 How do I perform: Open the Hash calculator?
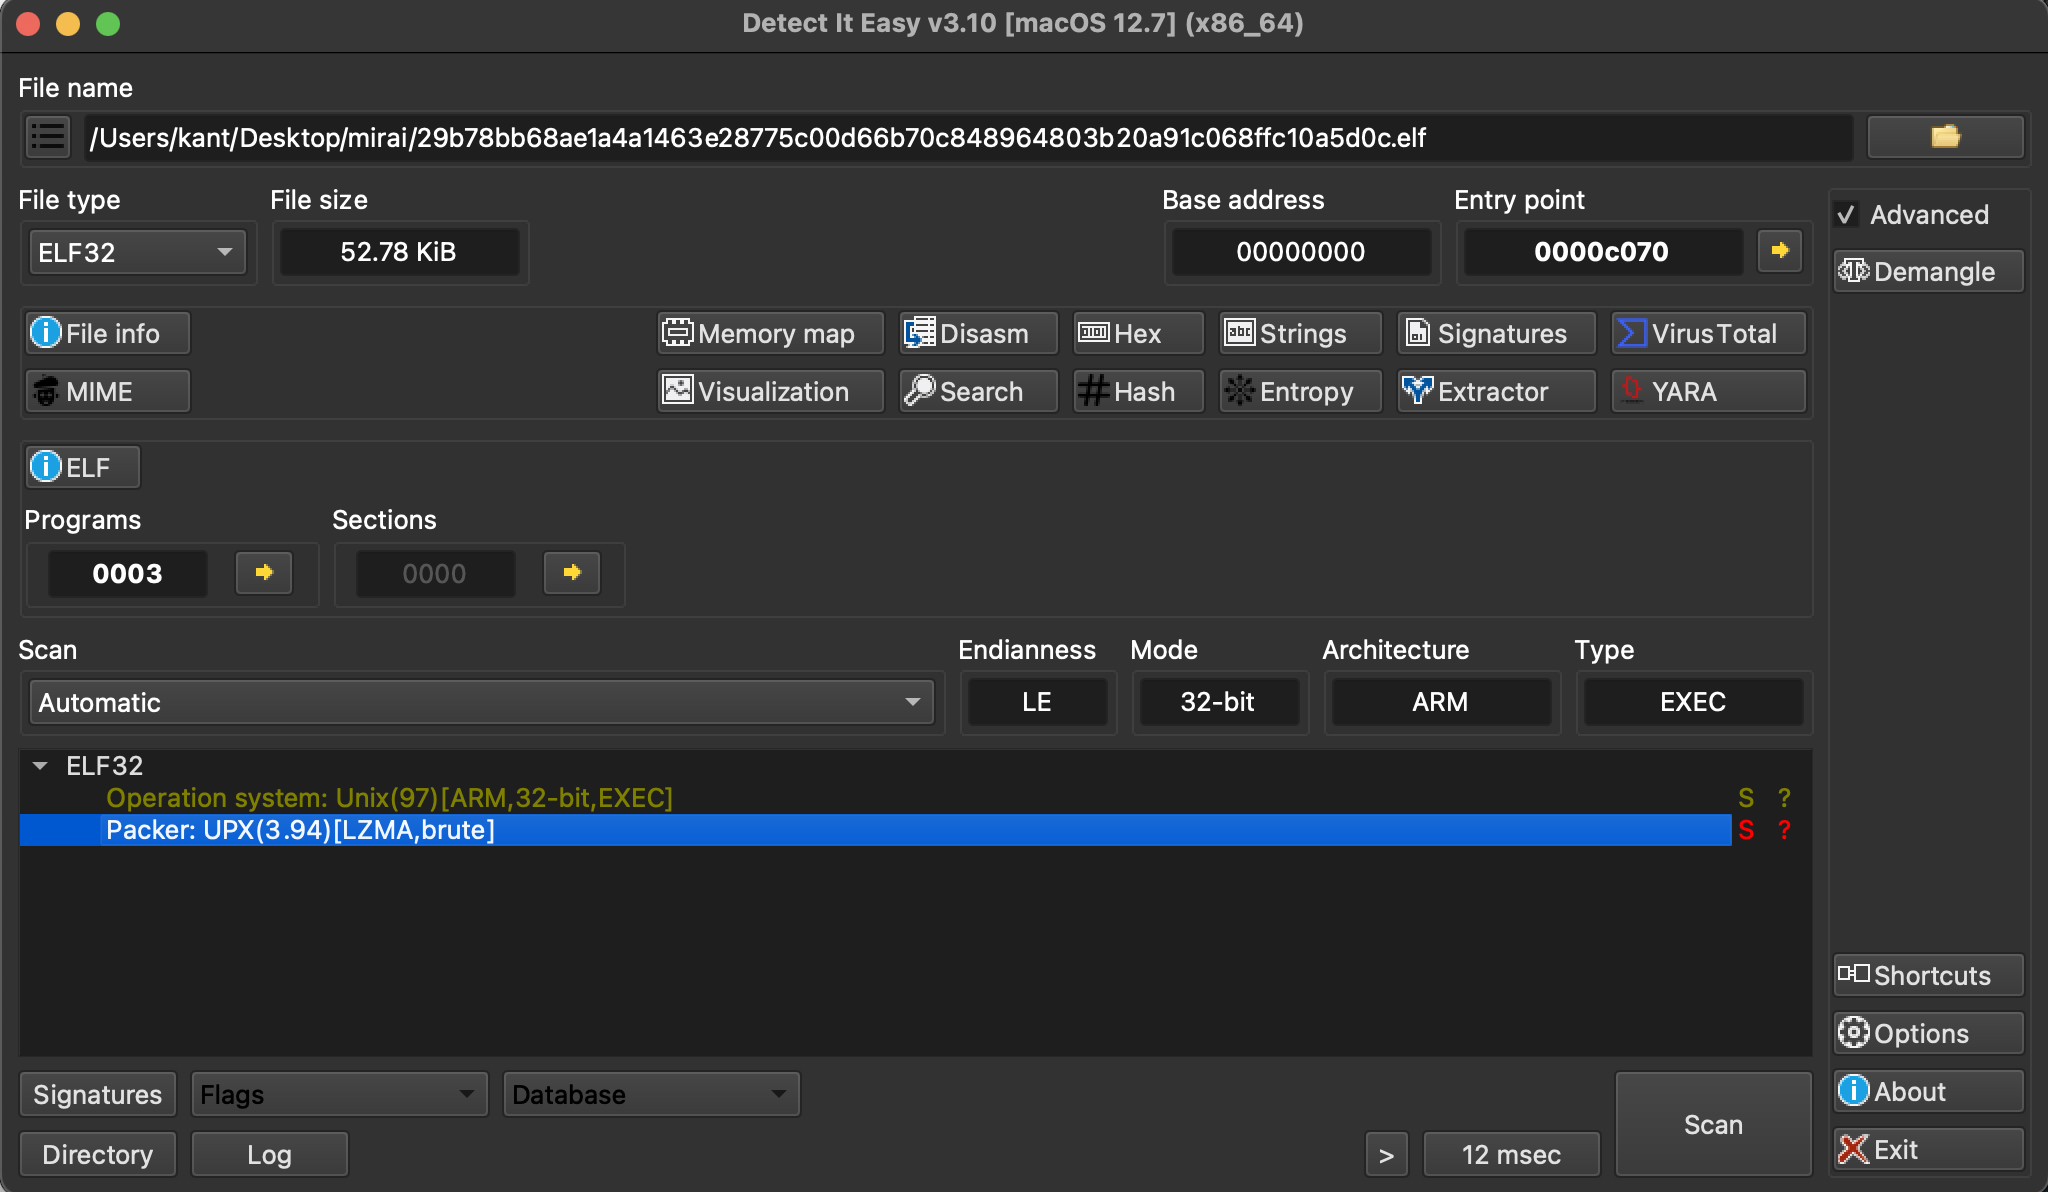click(1138, 391)
